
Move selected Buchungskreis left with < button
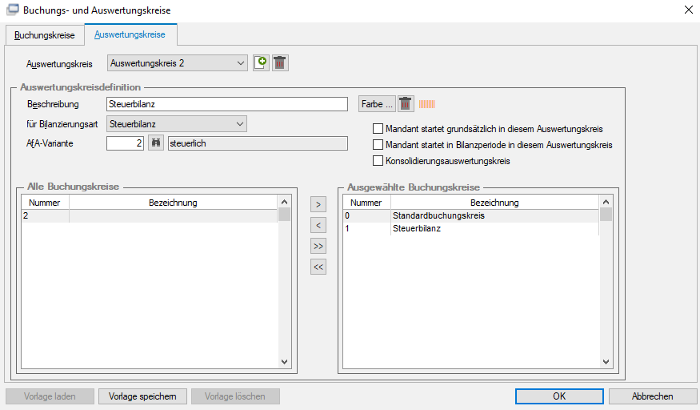pos(318,225)
